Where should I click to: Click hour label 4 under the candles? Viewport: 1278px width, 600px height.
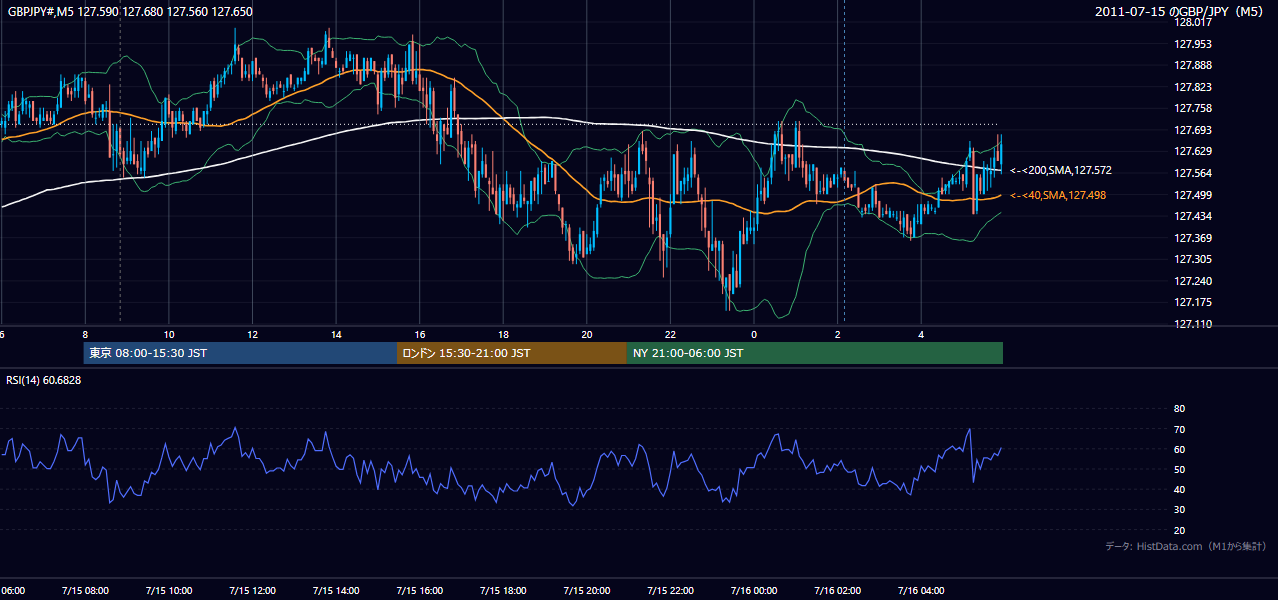pyautogui.click(x=921, y=335)
